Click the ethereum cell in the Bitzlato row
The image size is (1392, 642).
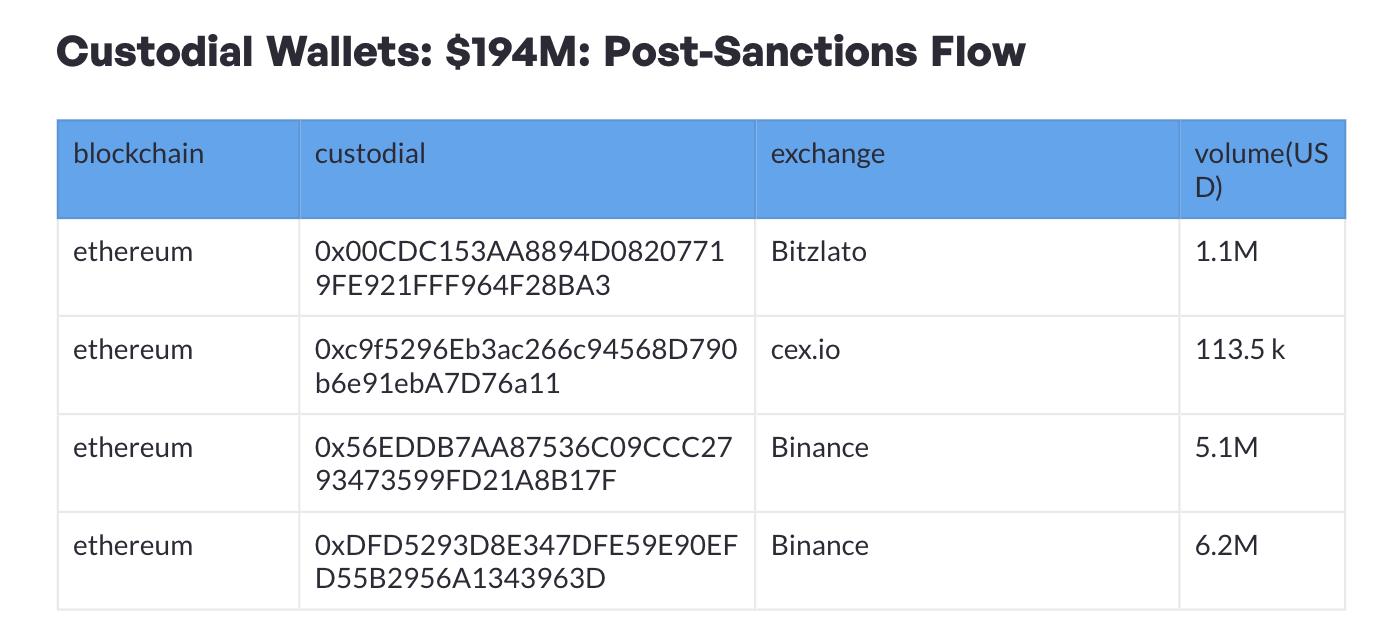[x=132, y=252]
